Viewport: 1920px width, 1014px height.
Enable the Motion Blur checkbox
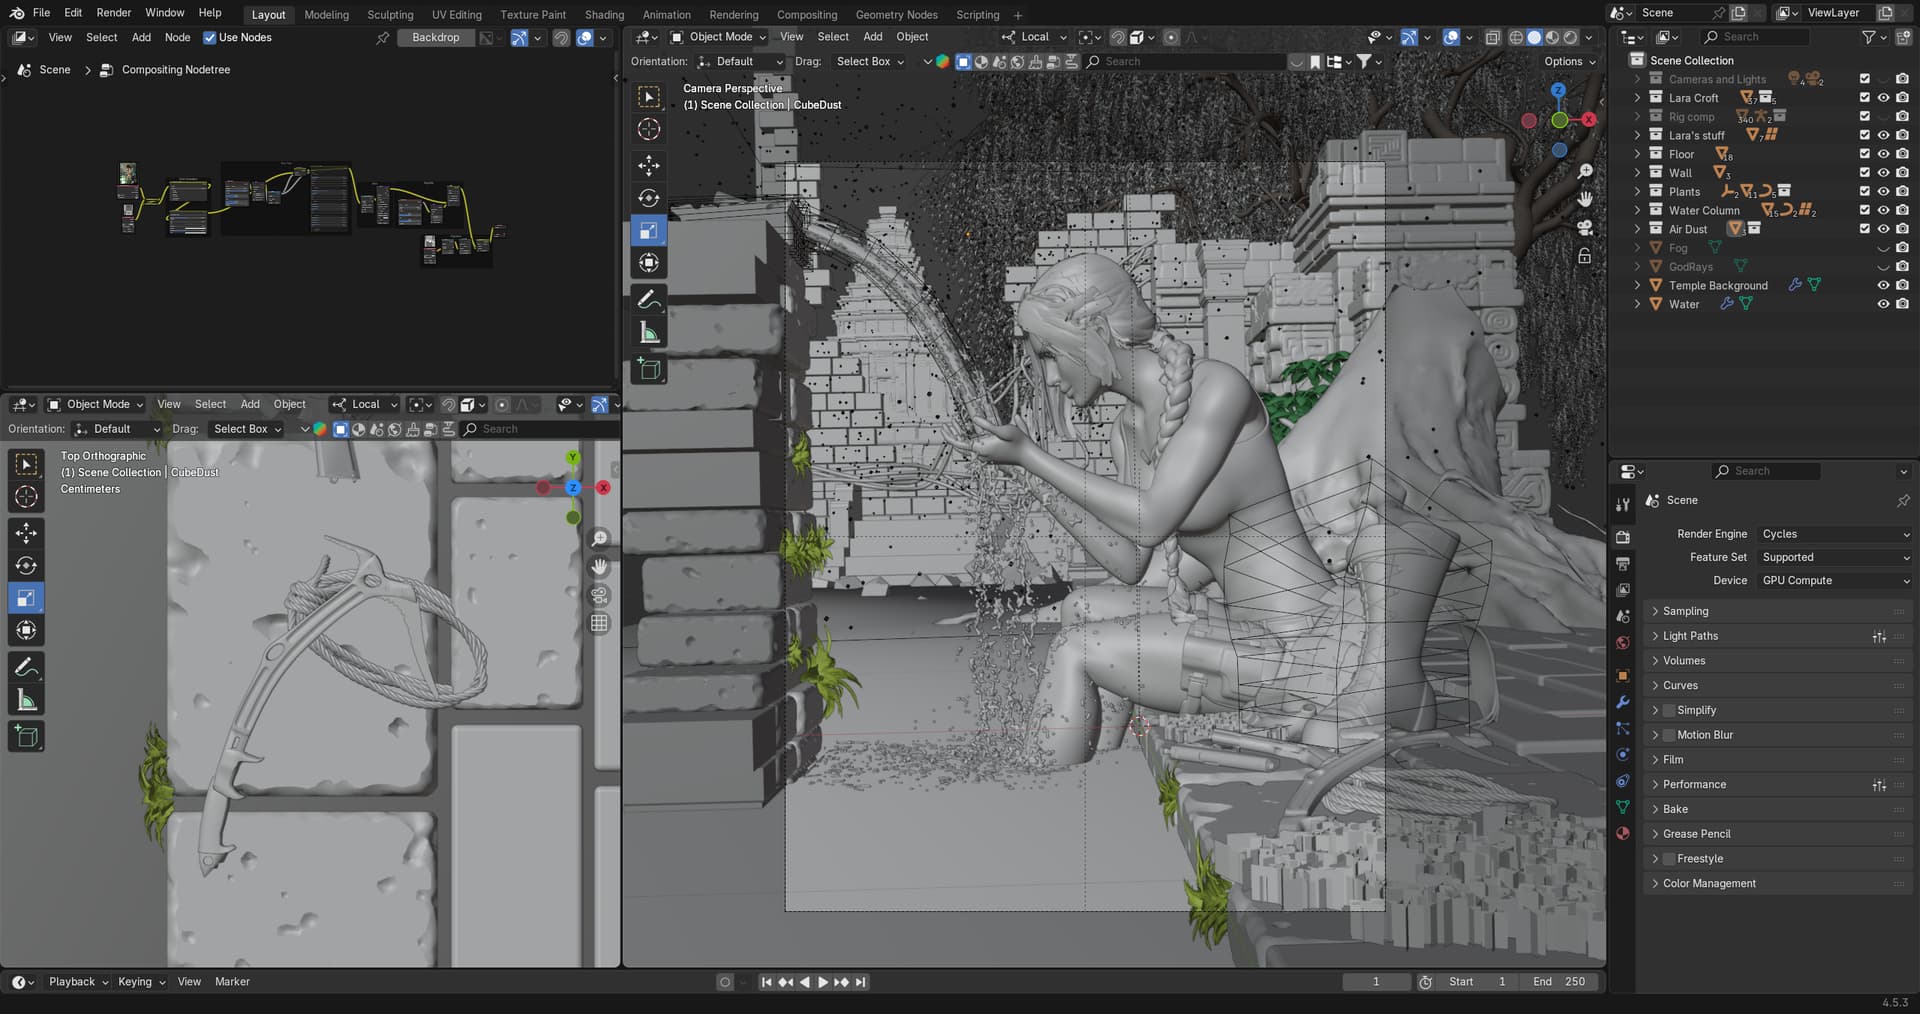coord(1668,735)
